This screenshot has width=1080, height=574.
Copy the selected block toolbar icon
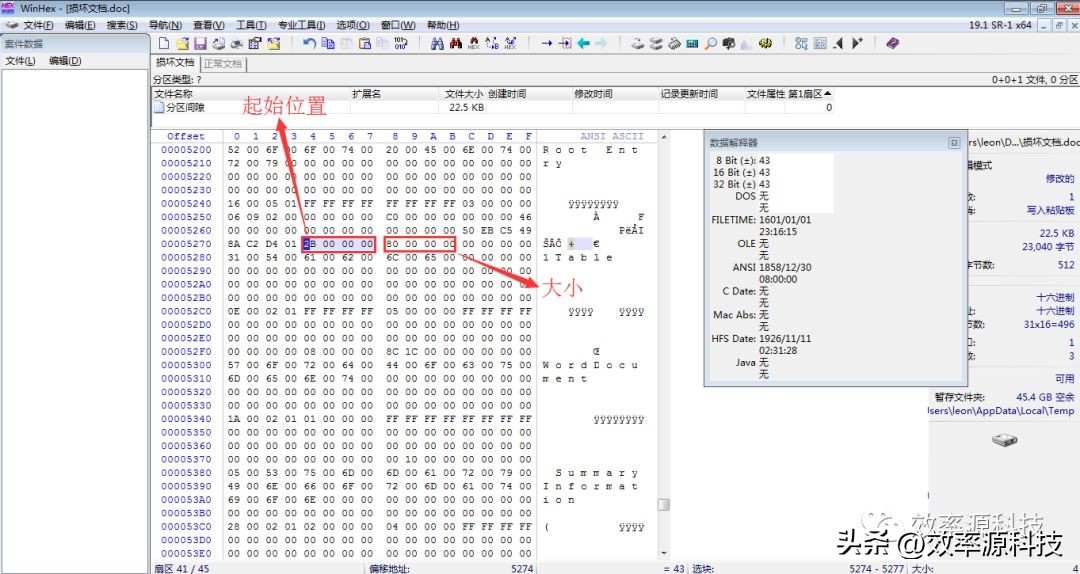click(x=328, y=43)
